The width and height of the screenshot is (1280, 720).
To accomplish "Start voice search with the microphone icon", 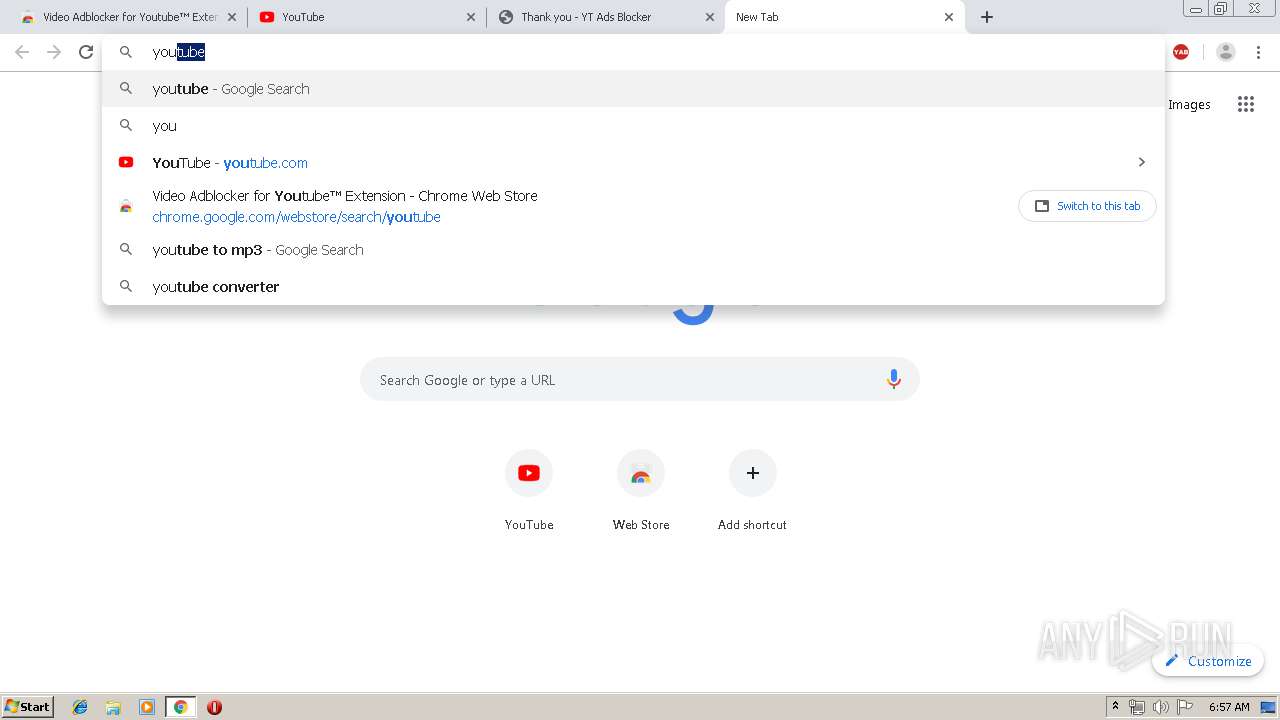I will 894,380.
